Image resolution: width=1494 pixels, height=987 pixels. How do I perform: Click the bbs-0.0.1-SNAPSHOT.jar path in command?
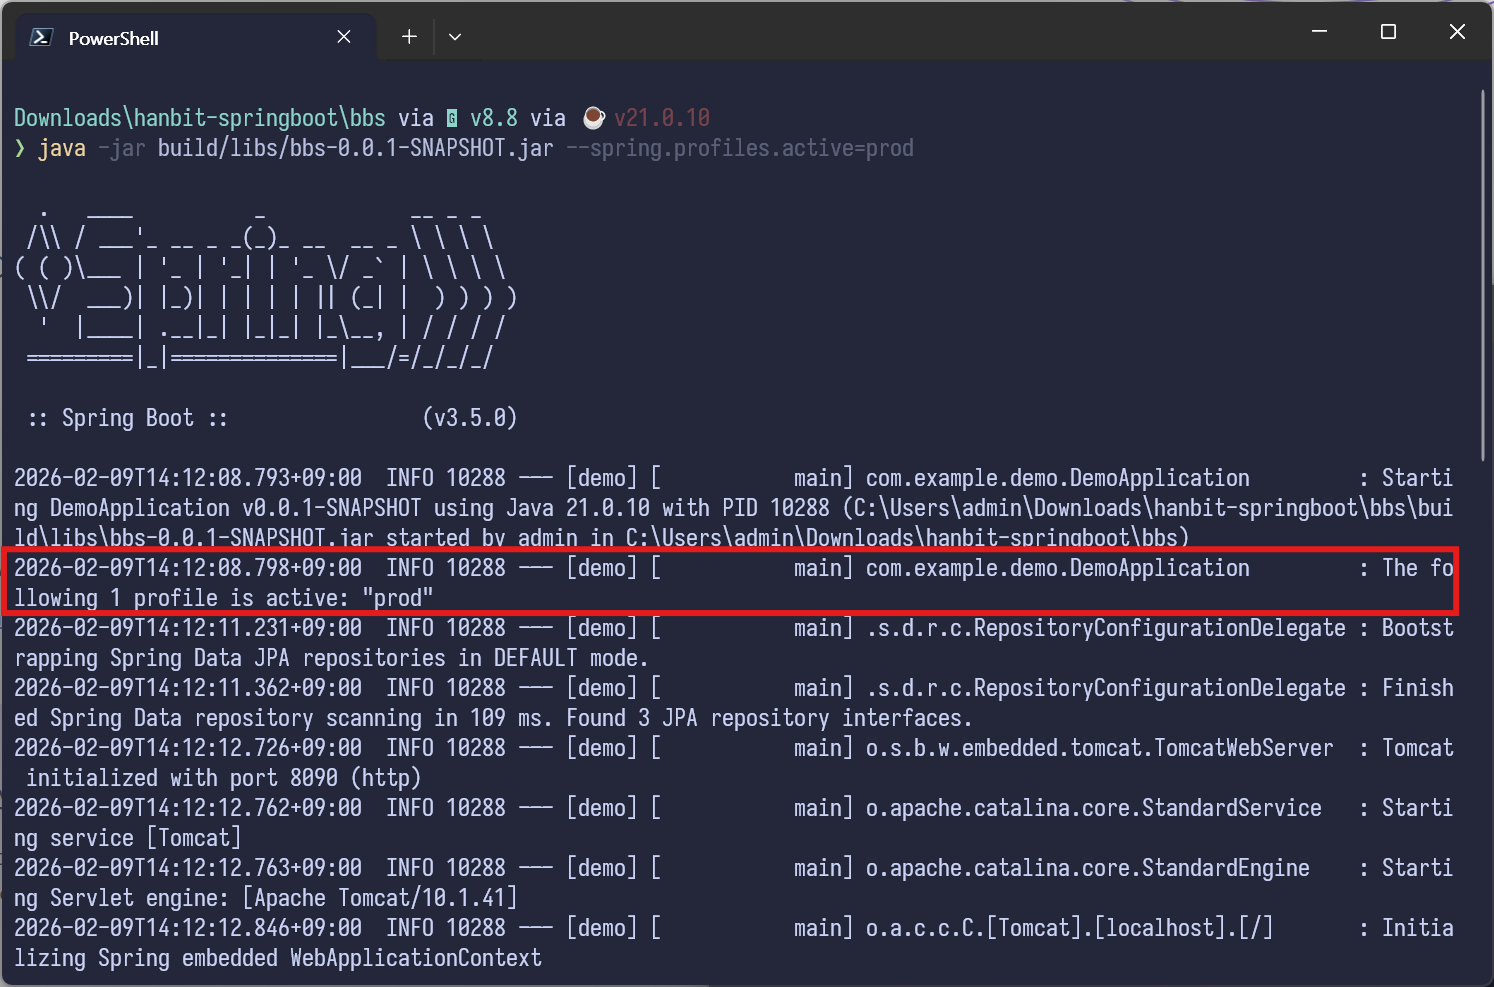tap(355, 149)
